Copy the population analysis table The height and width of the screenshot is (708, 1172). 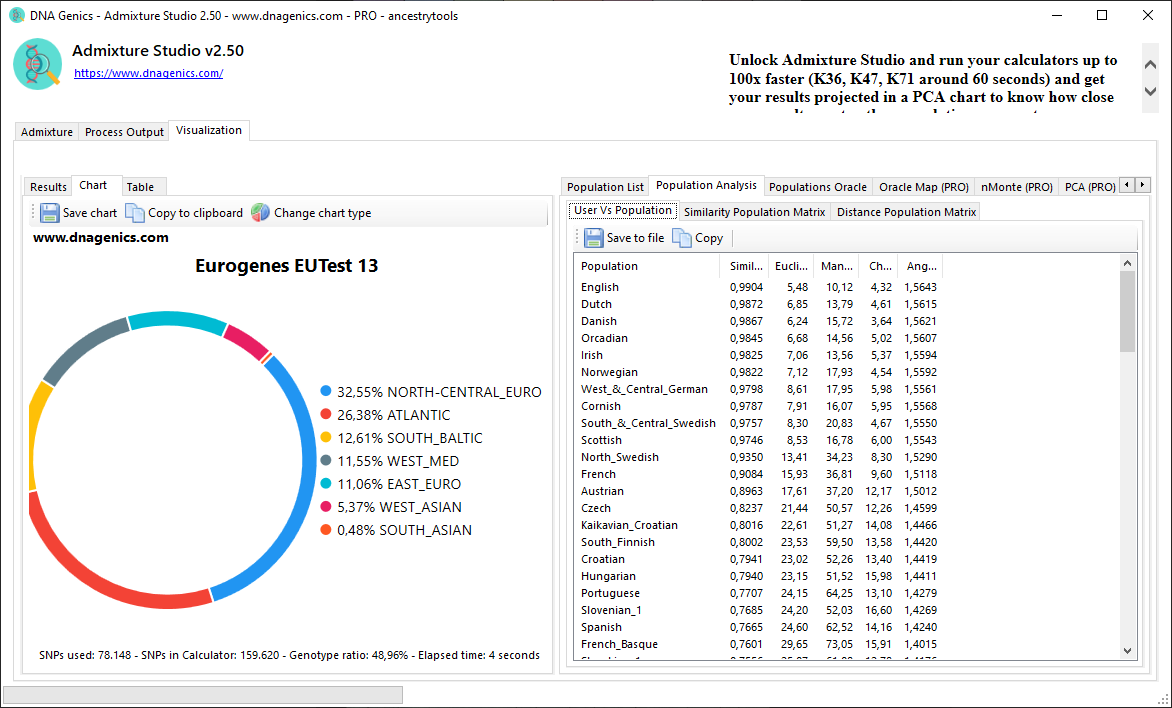coord(698,238)
